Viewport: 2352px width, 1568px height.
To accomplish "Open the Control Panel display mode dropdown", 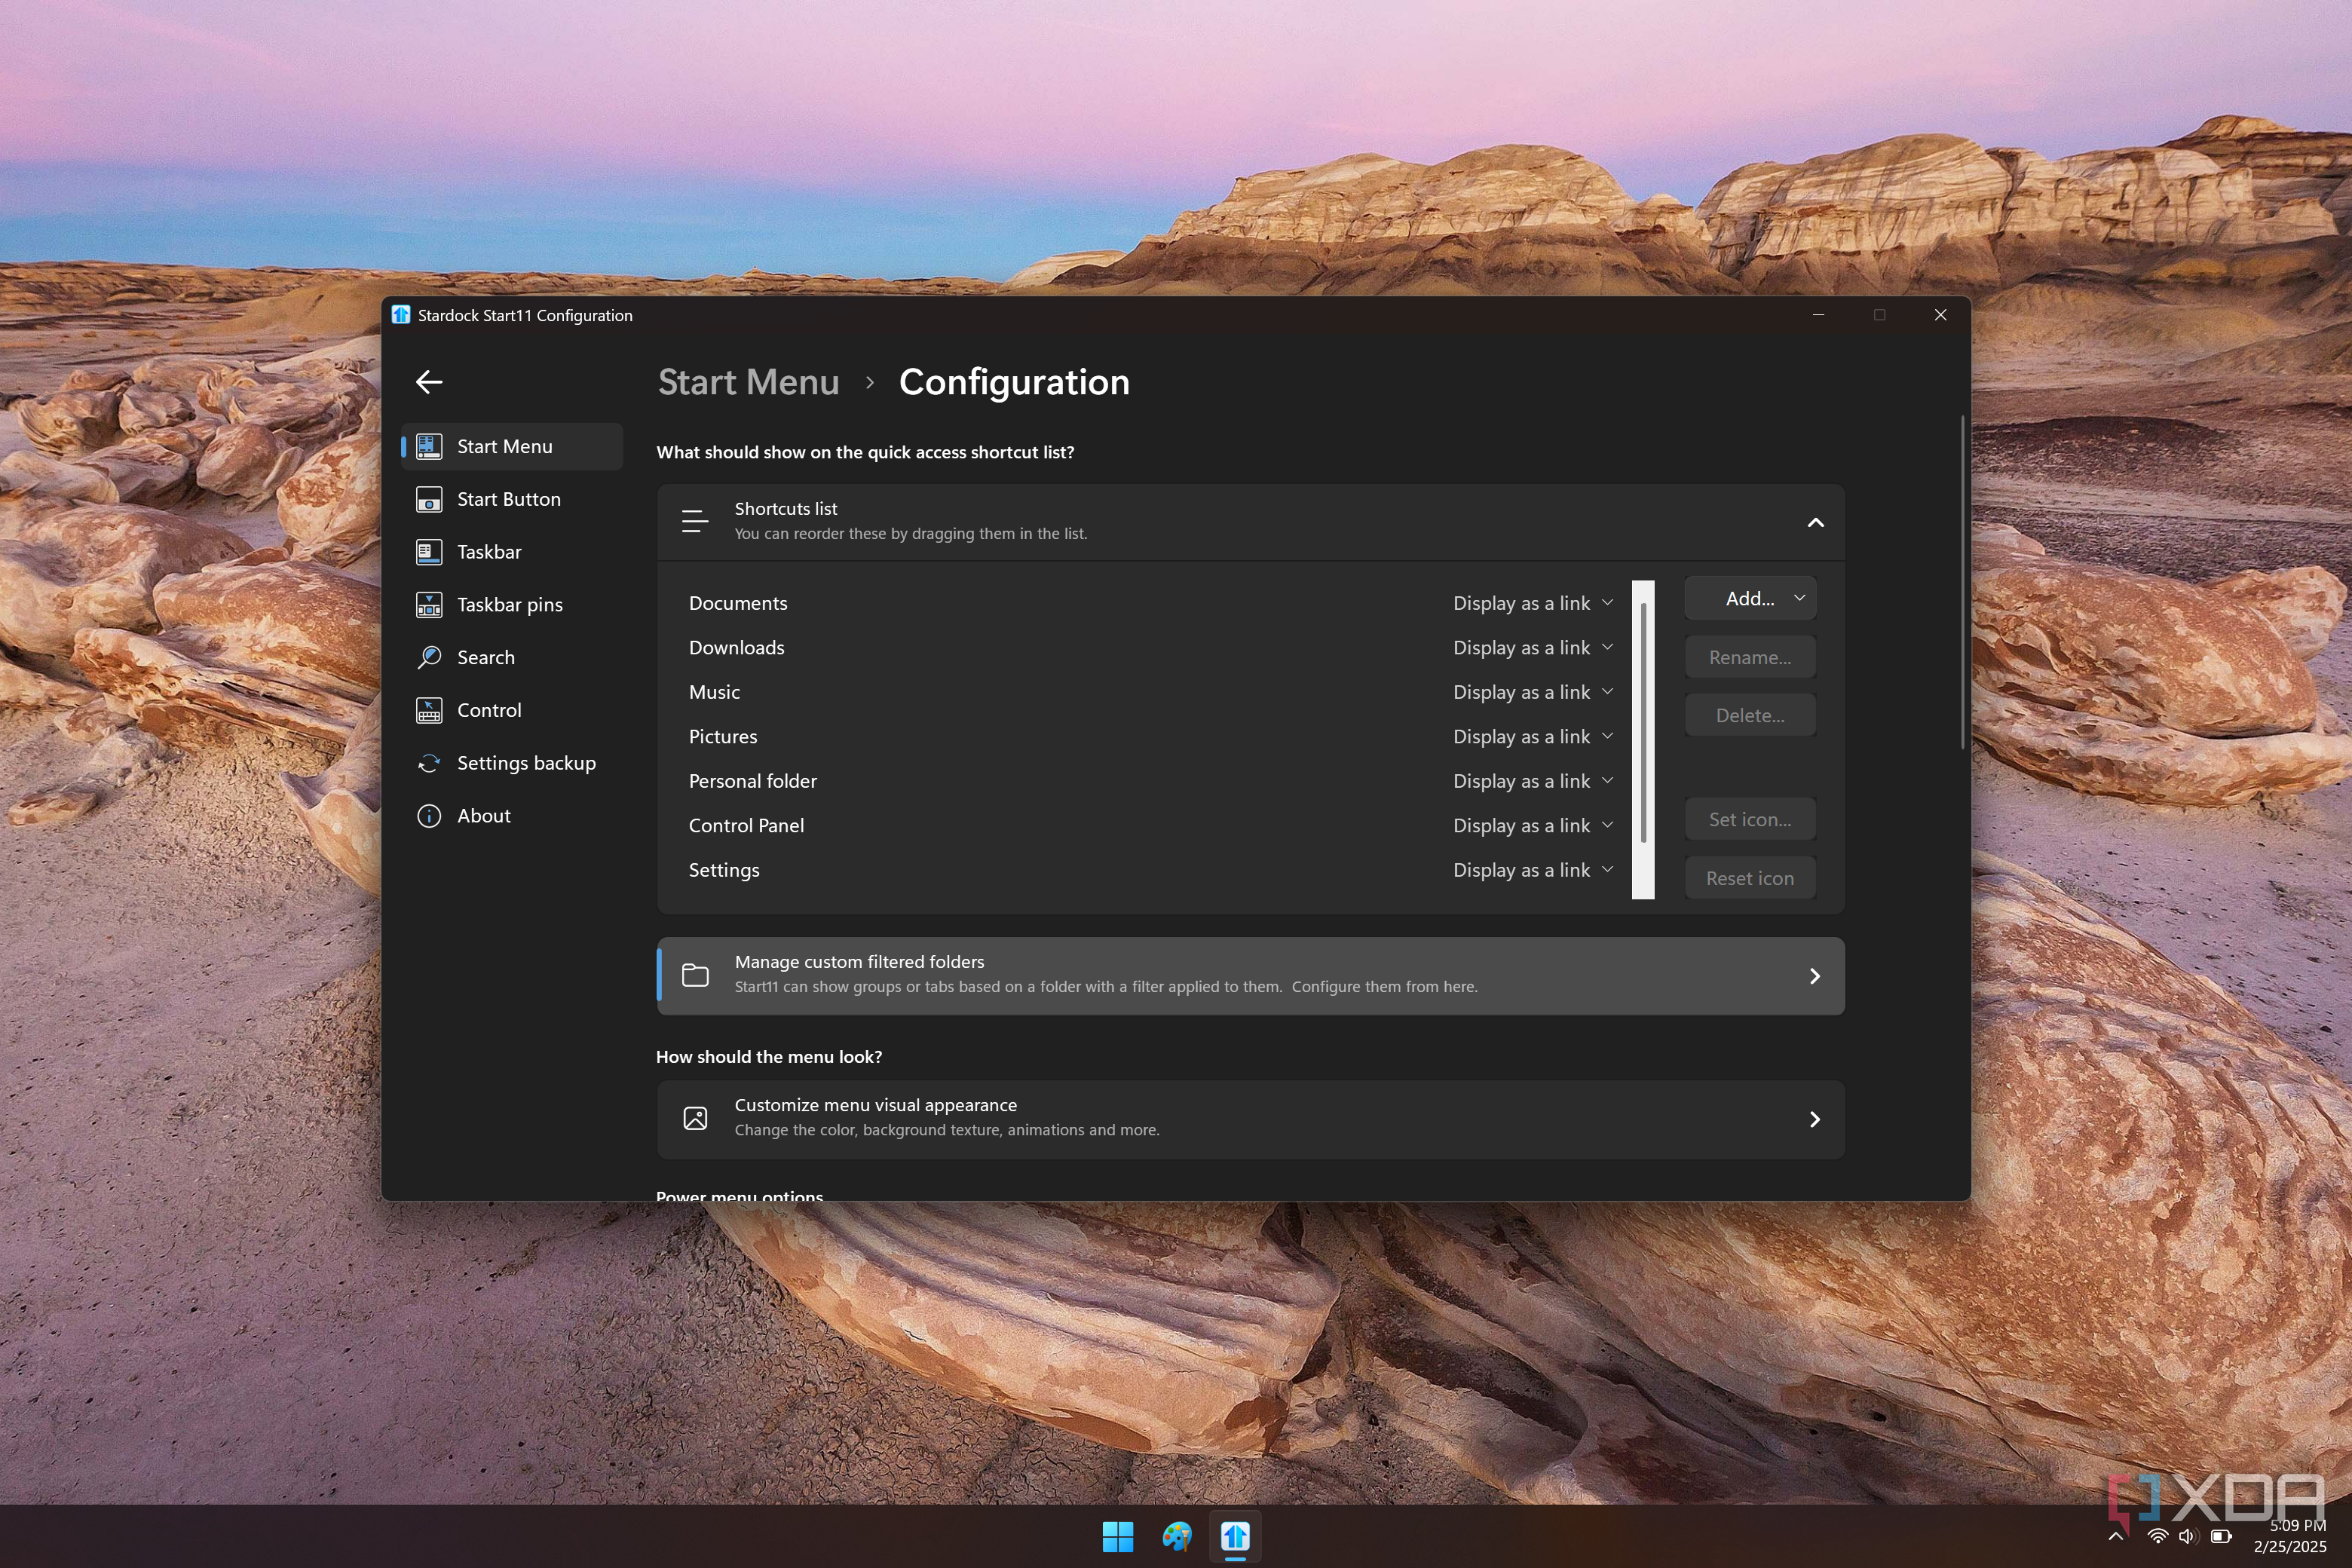I will coord(1533,825).
